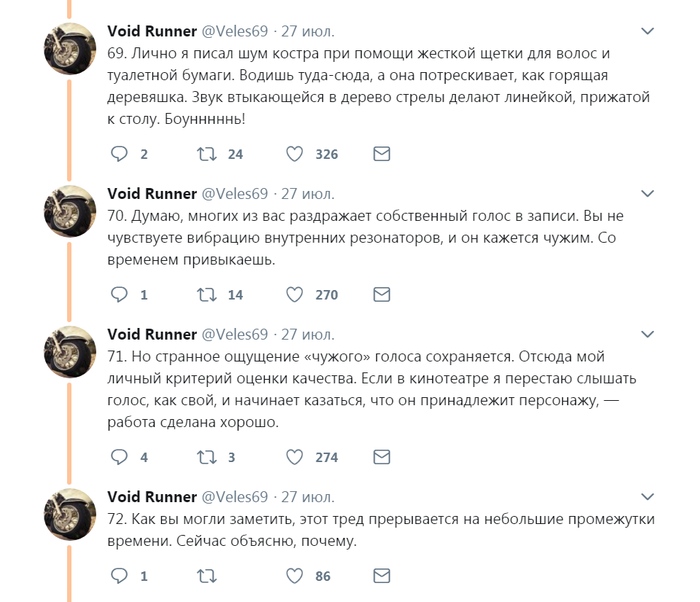Retweet tweet 71 with 3 retweets
The image size is (700, 602).
click(x=207, y=457)
